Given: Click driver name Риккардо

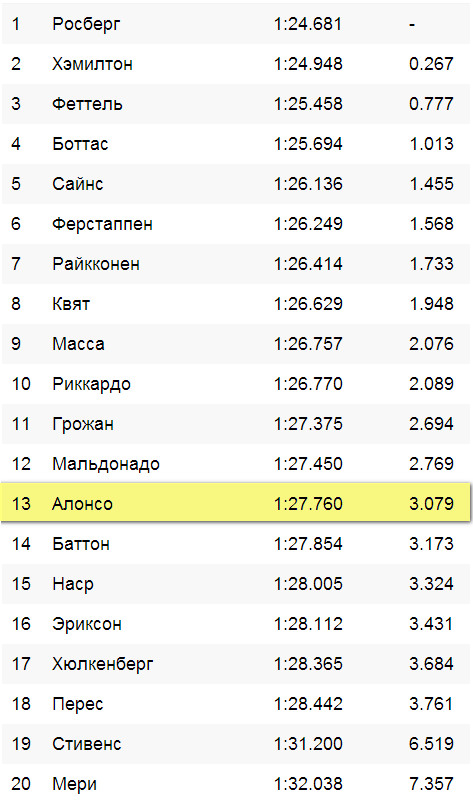Looking at the screenshot, I should click(91, 384).
